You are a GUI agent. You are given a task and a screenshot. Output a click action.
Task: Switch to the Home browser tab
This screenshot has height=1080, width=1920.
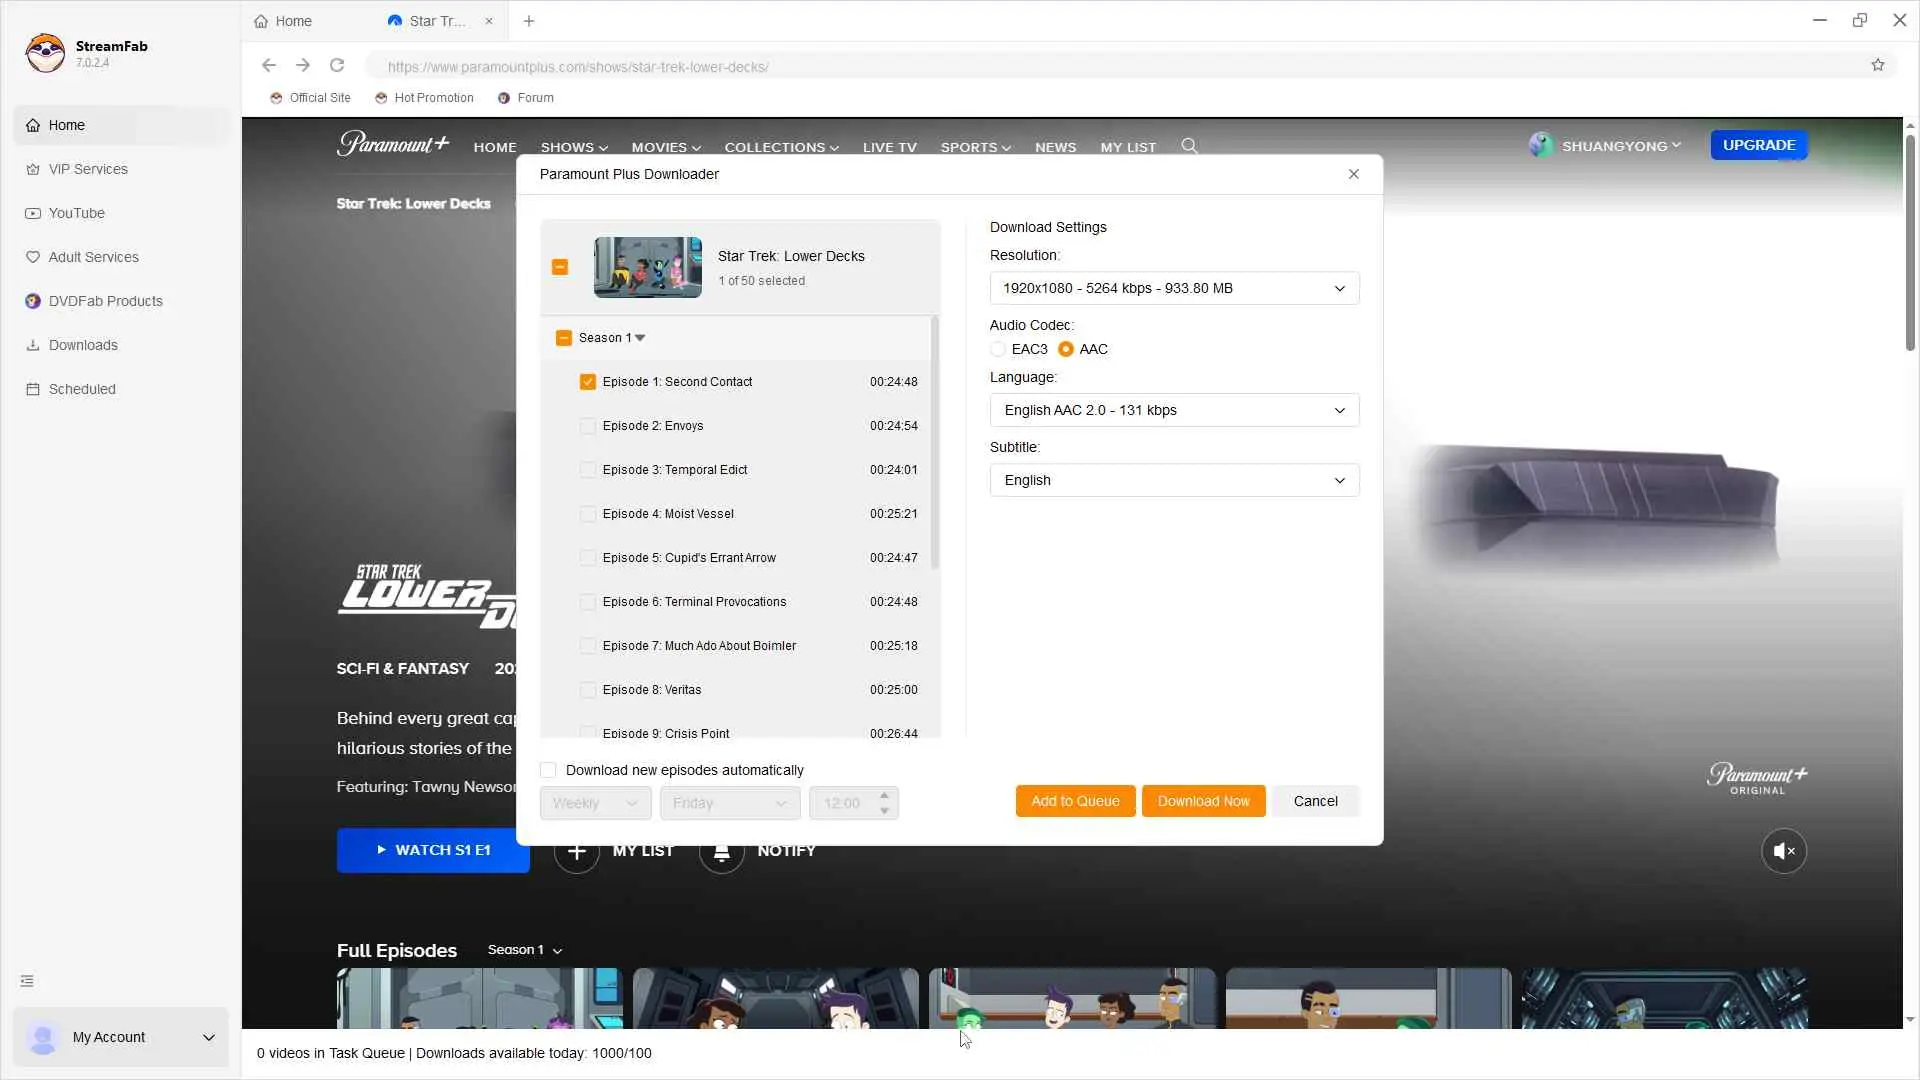point(283,21)
